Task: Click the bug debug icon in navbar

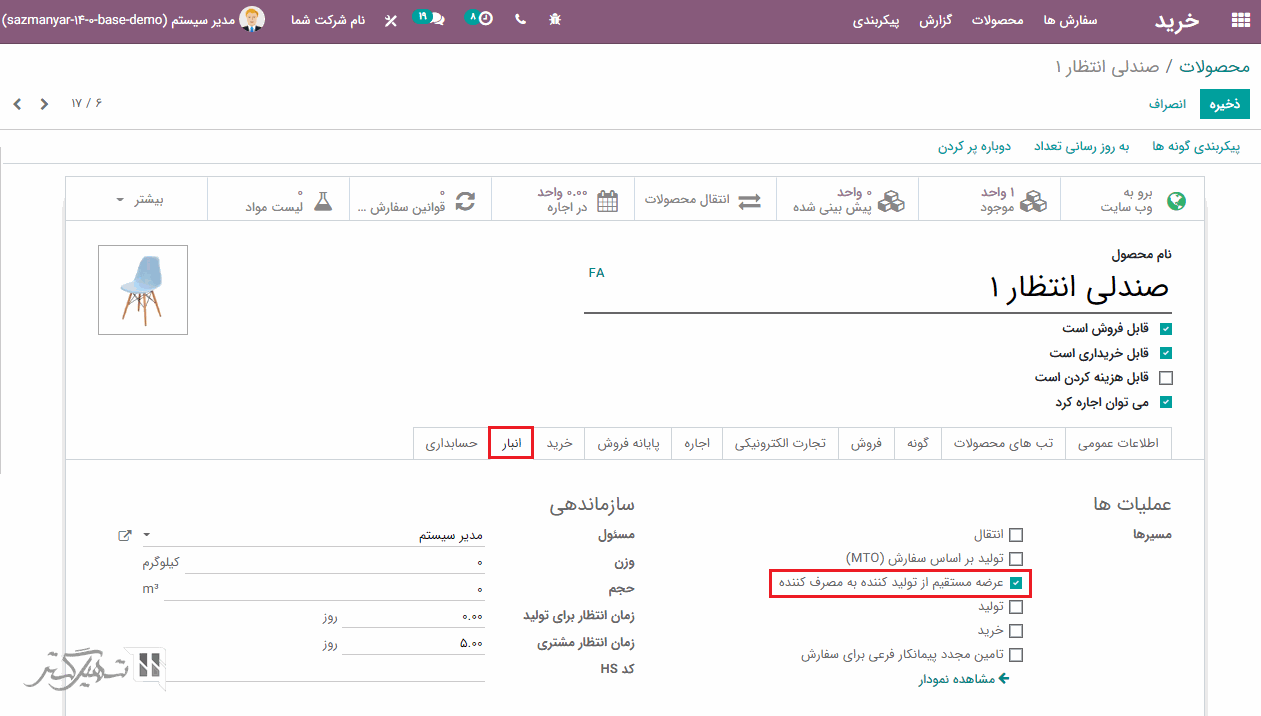Action: (556, 20)
